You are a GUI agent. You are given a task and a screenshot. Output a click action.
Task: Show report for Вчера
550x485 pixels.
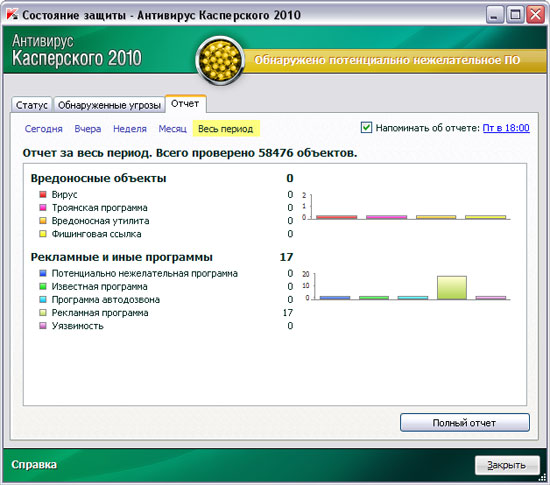click(88, 129)
